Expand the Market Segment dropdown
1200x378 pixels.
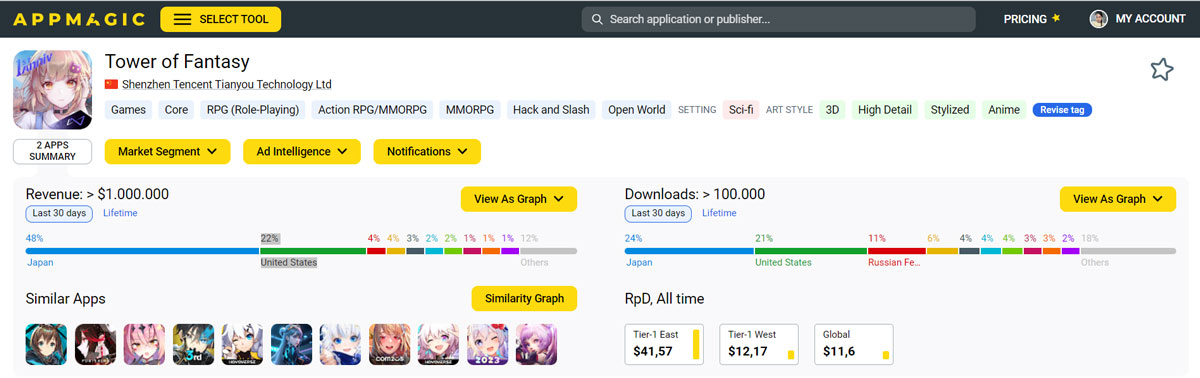point(167,152)
